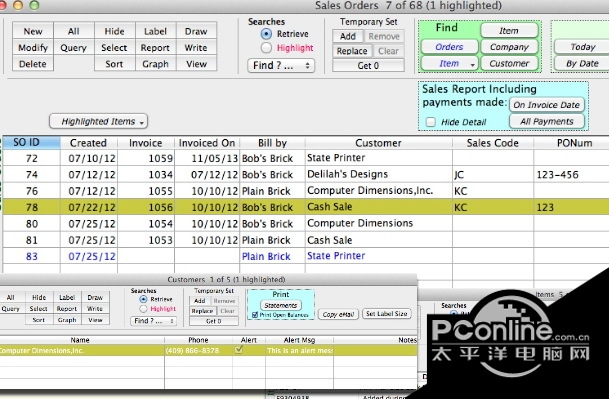Viewport: 609px width, 399px height.
Task: Open the blue Item dropdown under Find
Action: (449, 63)
